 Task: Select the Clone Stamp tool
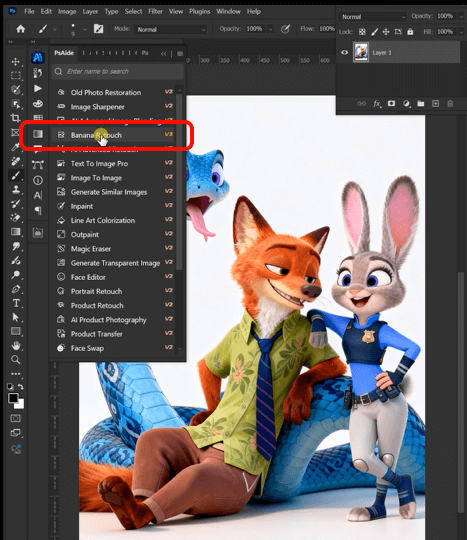[x=15, y=189]
